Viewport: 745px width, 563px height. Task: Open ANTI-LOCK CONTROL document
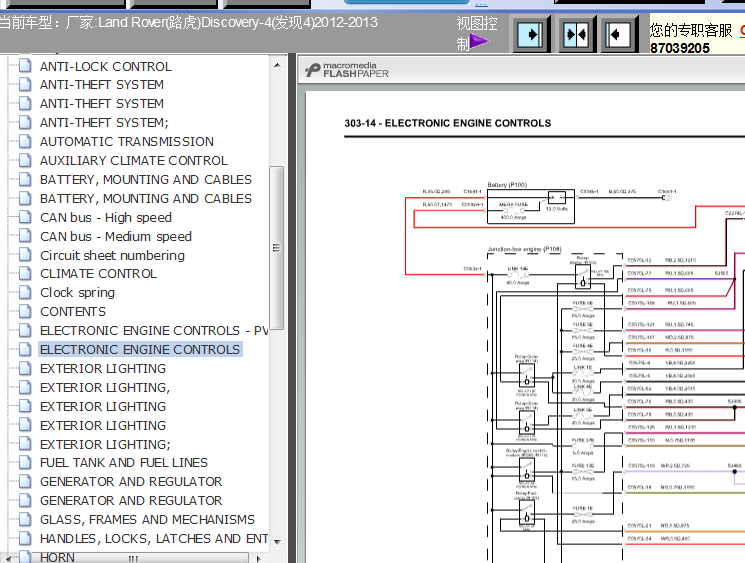pos(105,67)
